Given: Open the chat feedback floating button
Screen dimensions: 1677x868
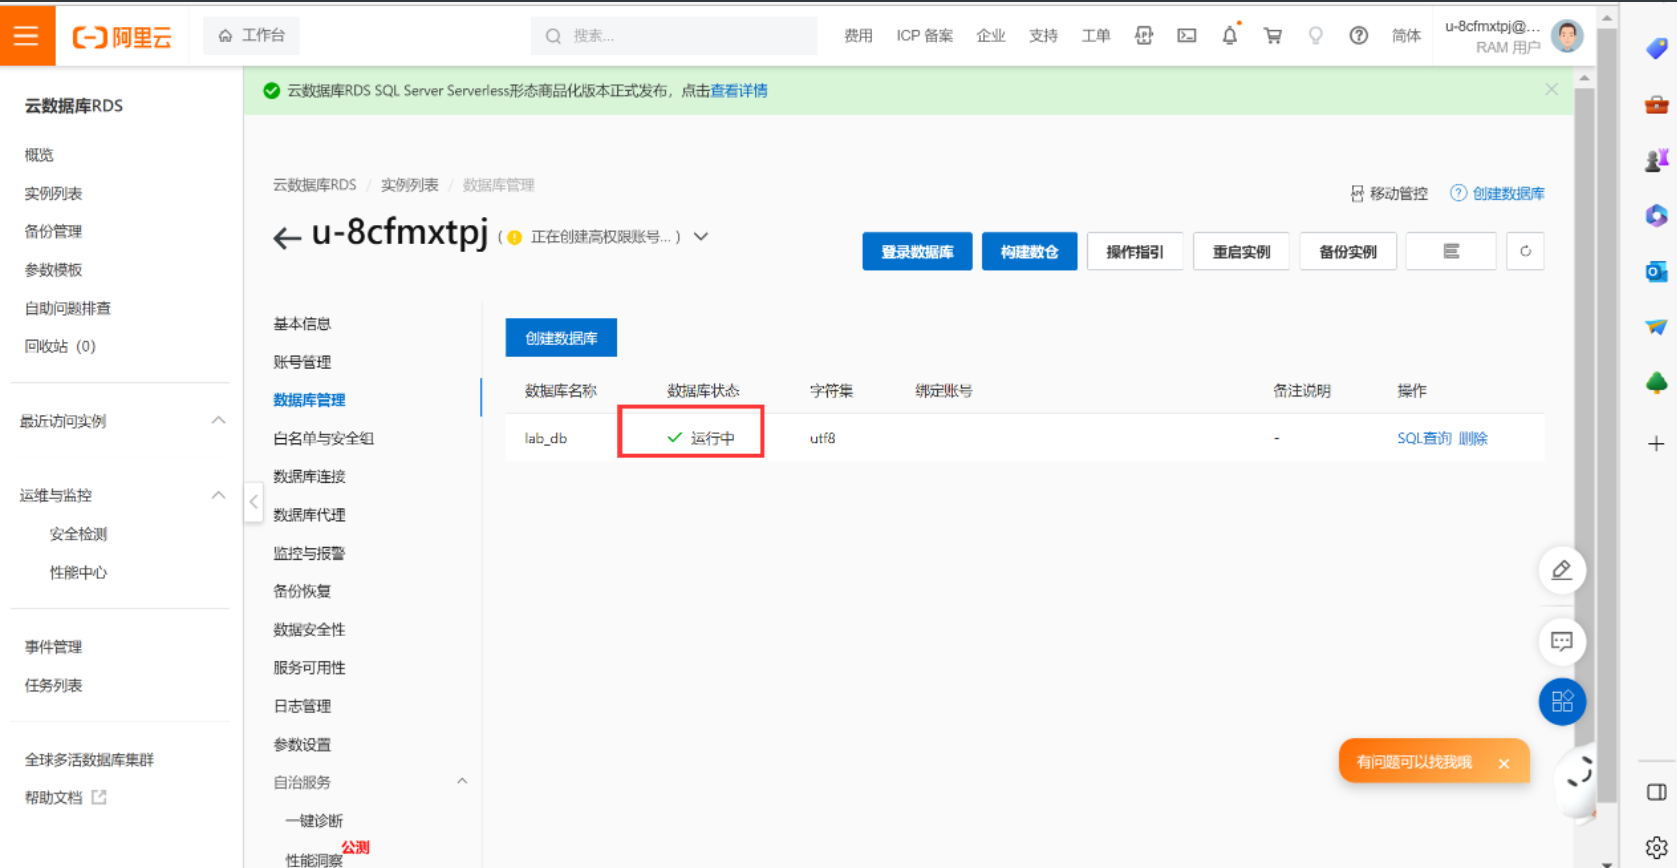Looking at the screenshot, I should (1562, 641).
